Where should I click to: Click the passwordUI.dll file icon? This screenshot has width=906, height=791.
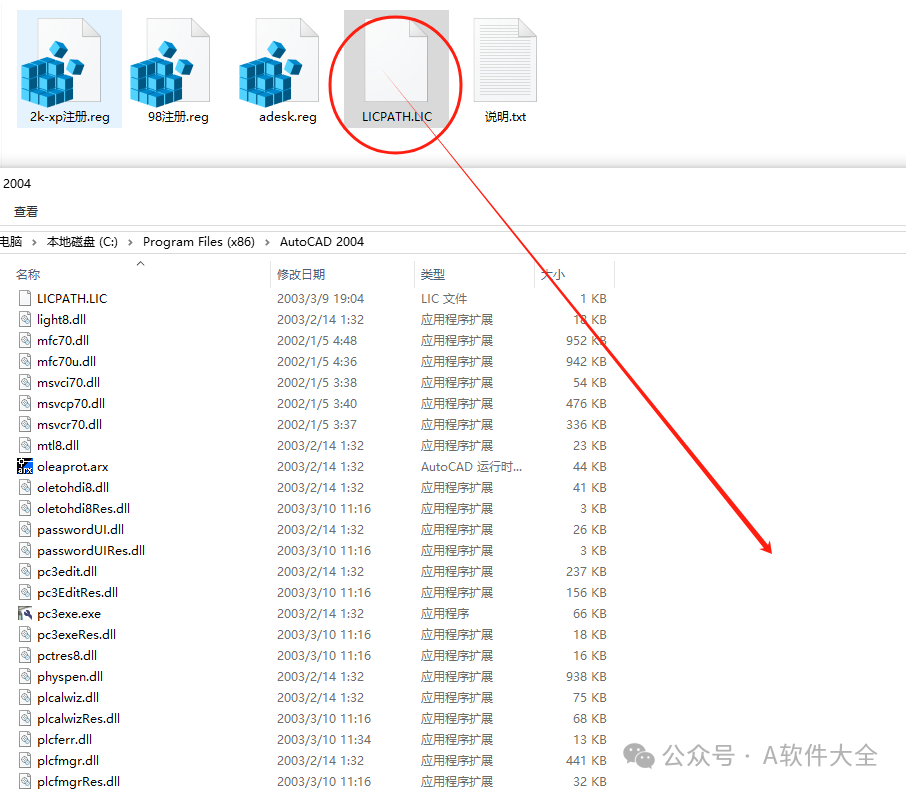click(x=25, y=529)
